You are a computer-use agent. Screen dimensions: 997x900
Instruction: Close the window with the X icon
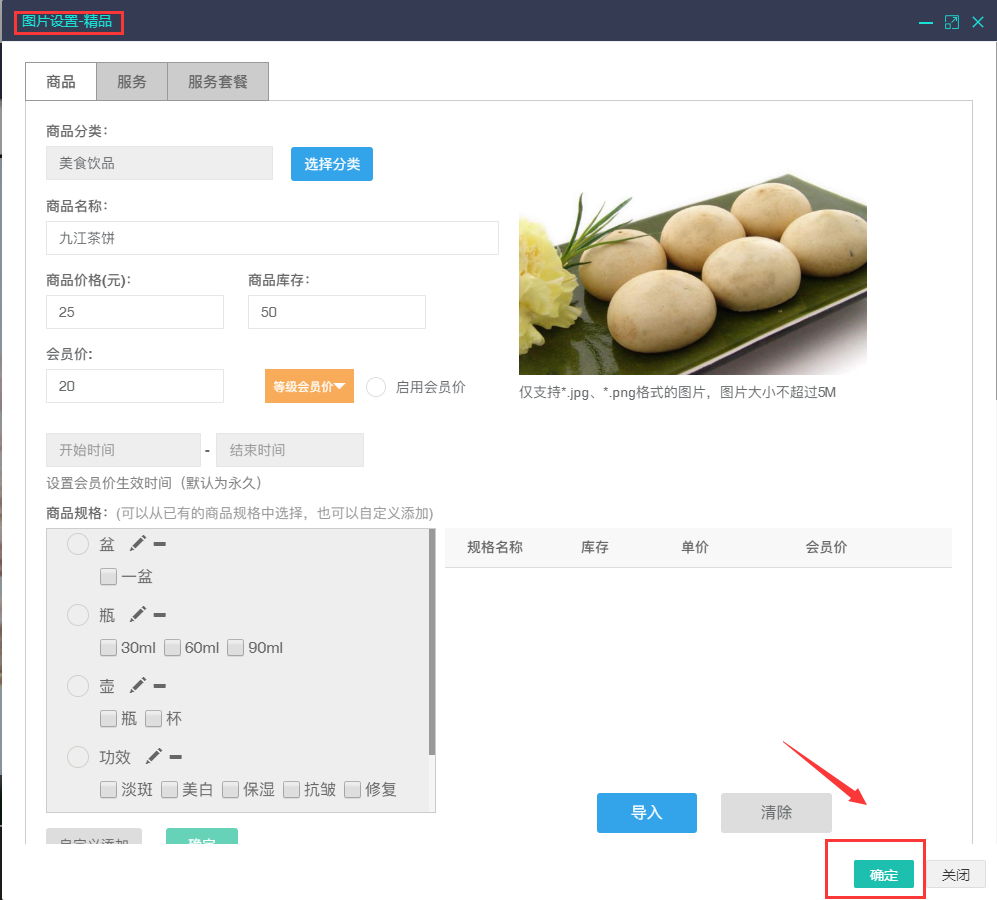pos(978,22)
